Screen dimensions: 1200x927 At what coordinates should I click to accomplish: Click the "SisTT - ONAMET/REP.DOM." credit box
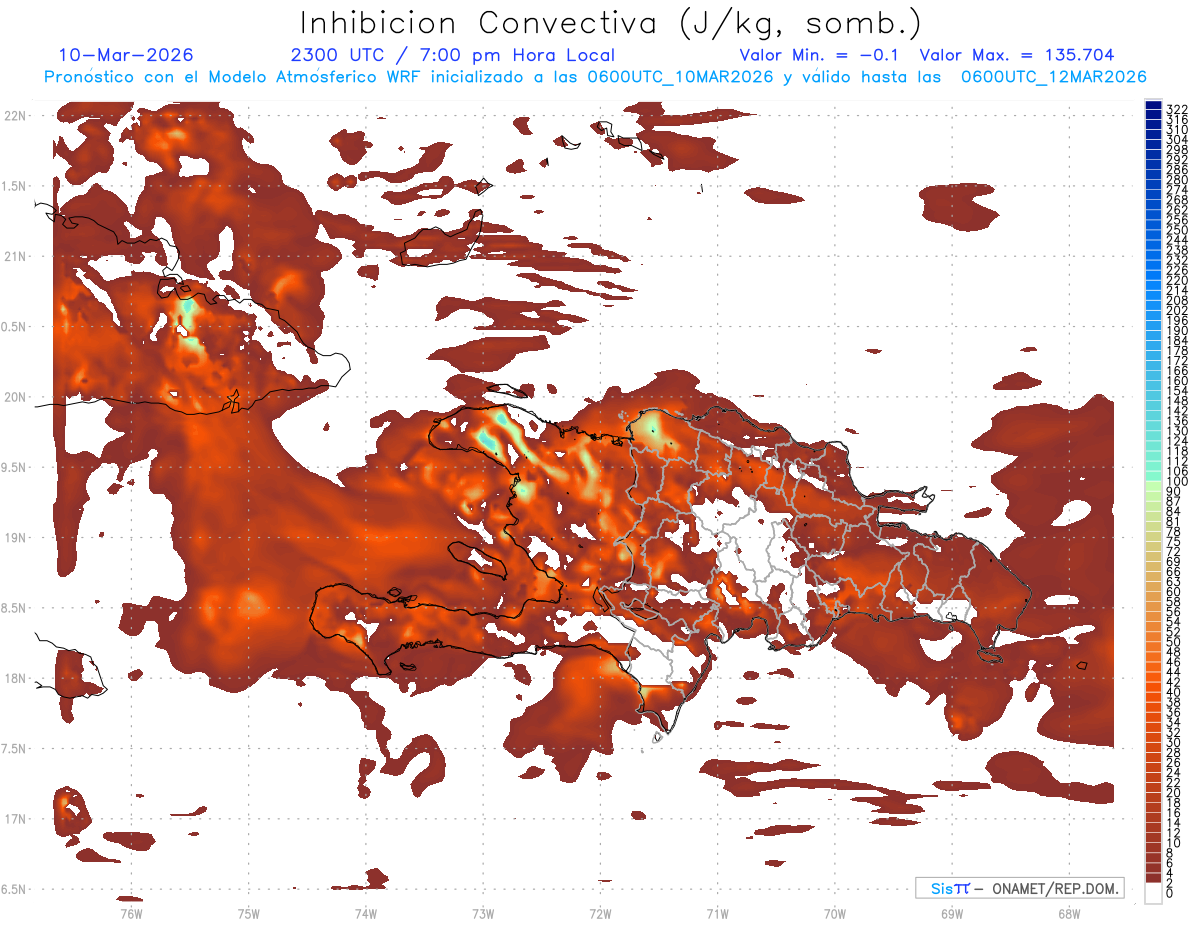point(1020,888)
